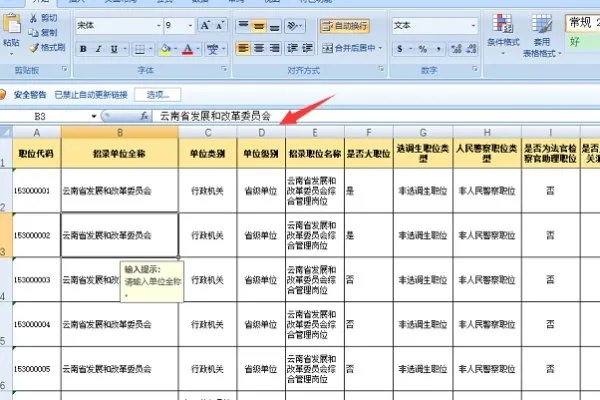Open 套用表格格式 table format
The width and height of the screenshot is (600, 400).
coord(542,35)
